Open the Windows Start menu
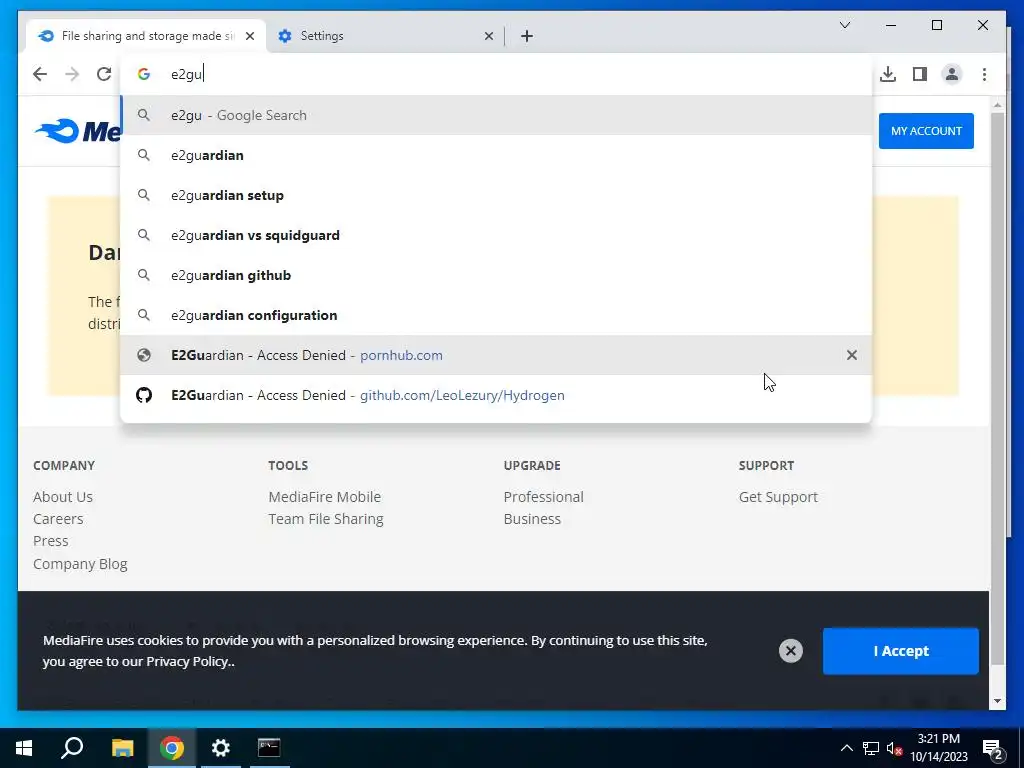 pyautogui.click(x=24, y=748)
